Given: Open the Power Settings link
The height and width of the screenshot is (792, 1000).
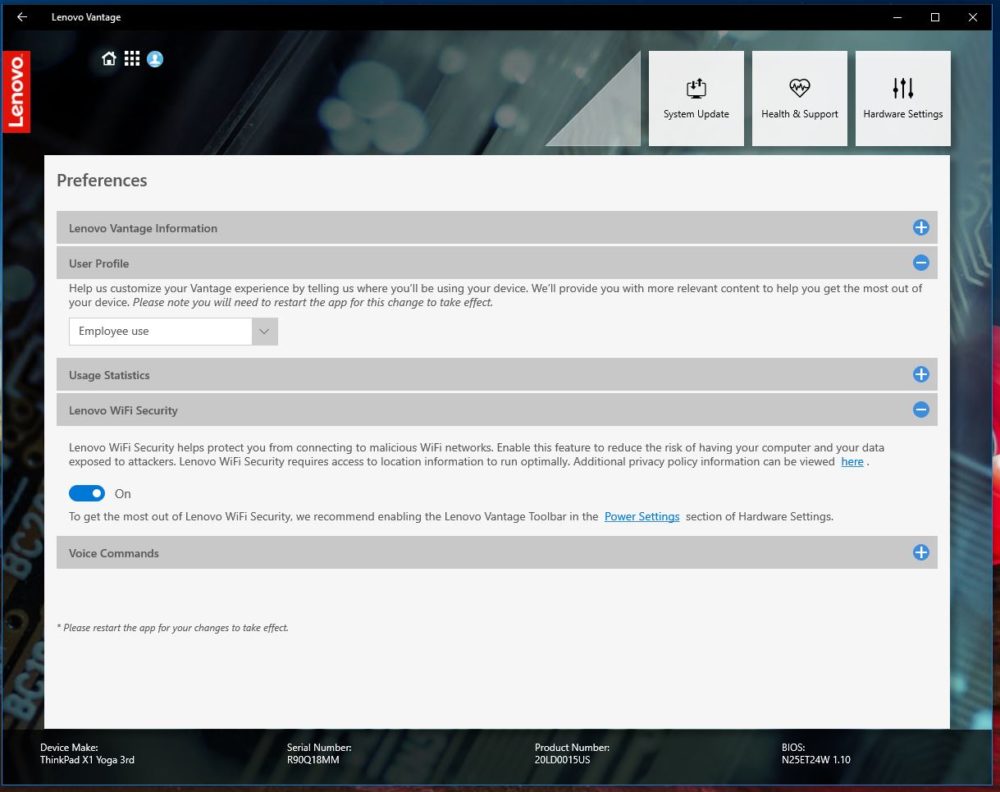Looking at the screenshot, I should 642,517.
